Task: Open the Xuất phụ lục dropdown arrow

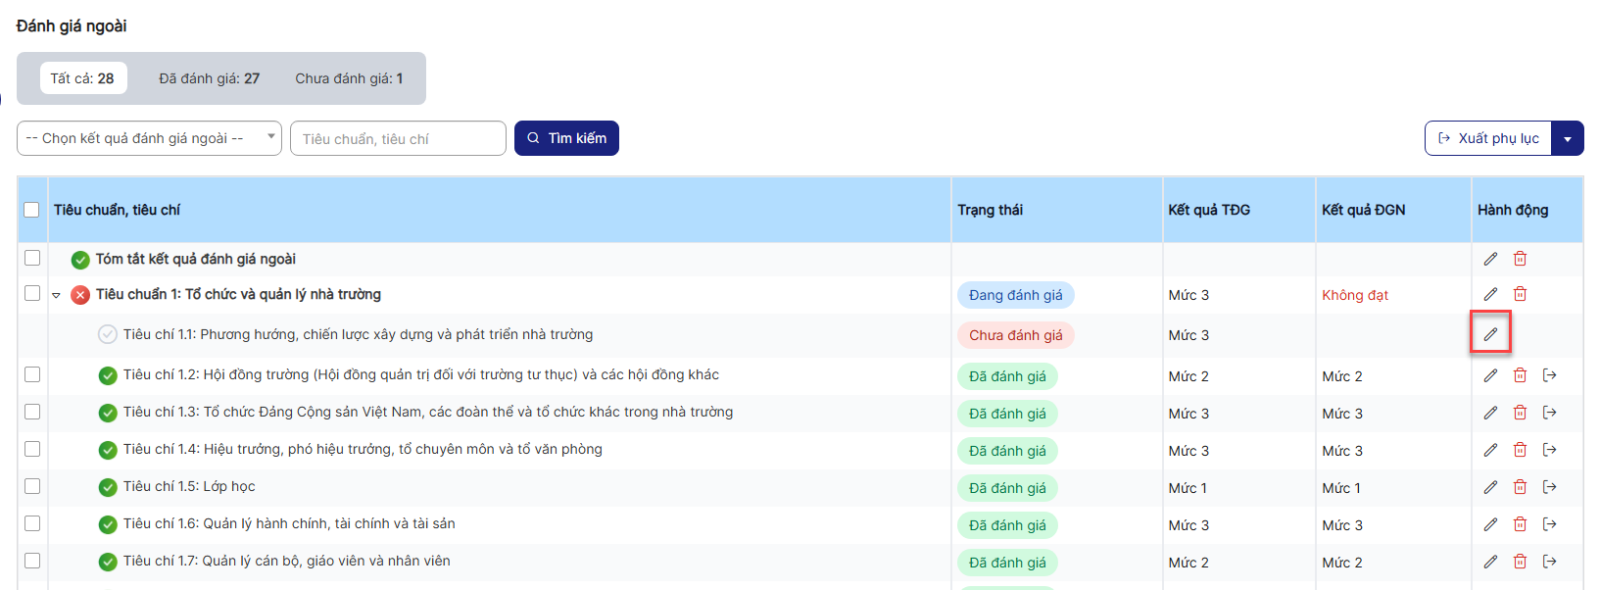Action: (1567, 139)
